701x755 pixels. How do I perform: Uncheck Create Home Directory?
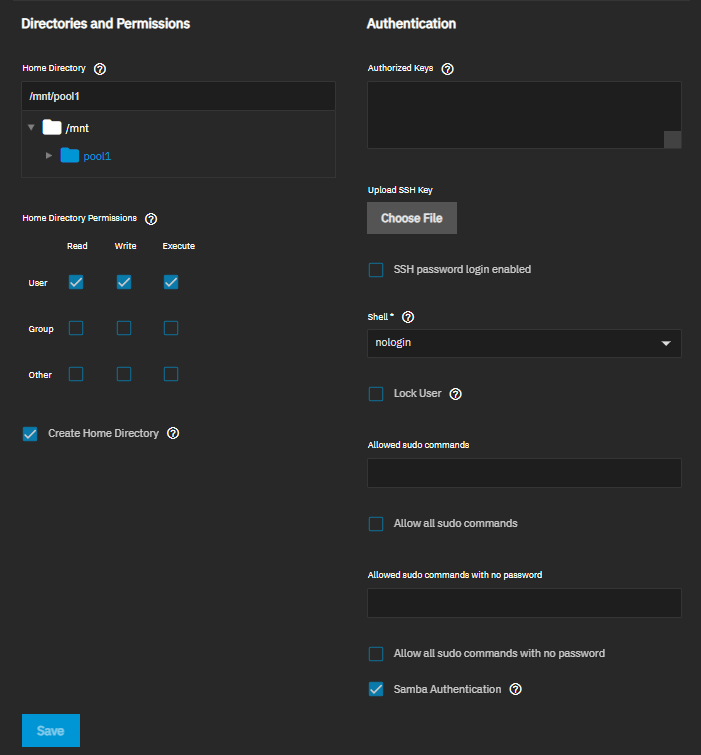[30, 434]
